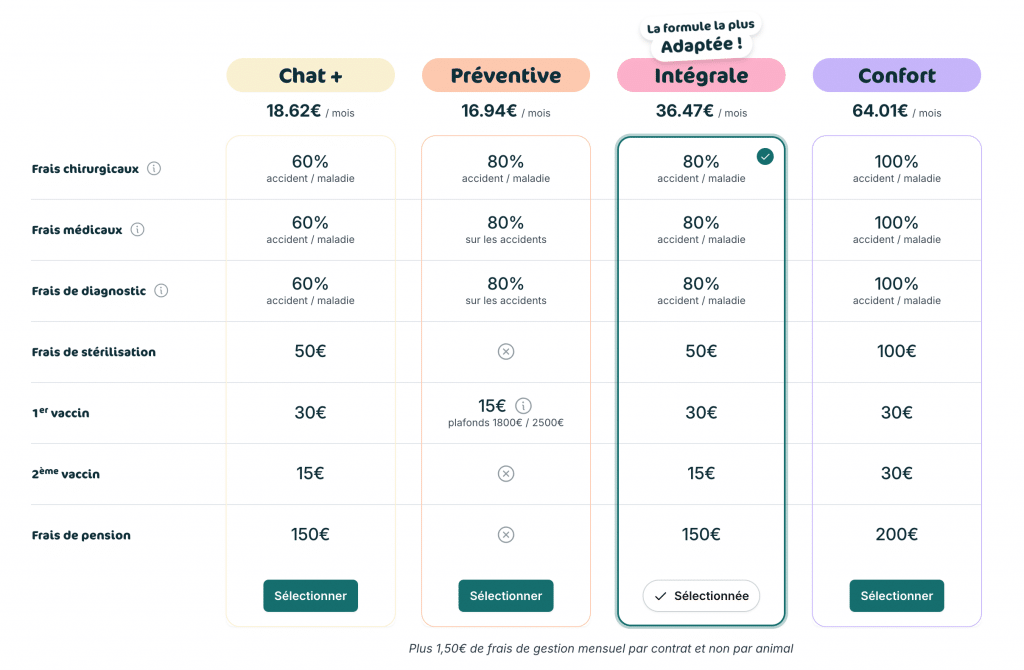Click the teal checkmark on the Intégrale card
Image resolution: width=1024 pixels, height=670 pixels.
[765, 155]
